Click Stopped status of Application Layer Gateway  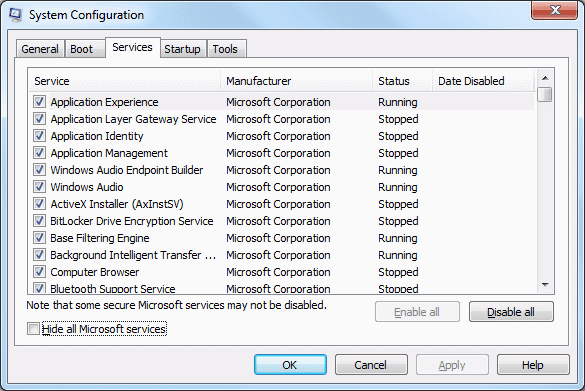pyautogui.click(x=398, y=119)
